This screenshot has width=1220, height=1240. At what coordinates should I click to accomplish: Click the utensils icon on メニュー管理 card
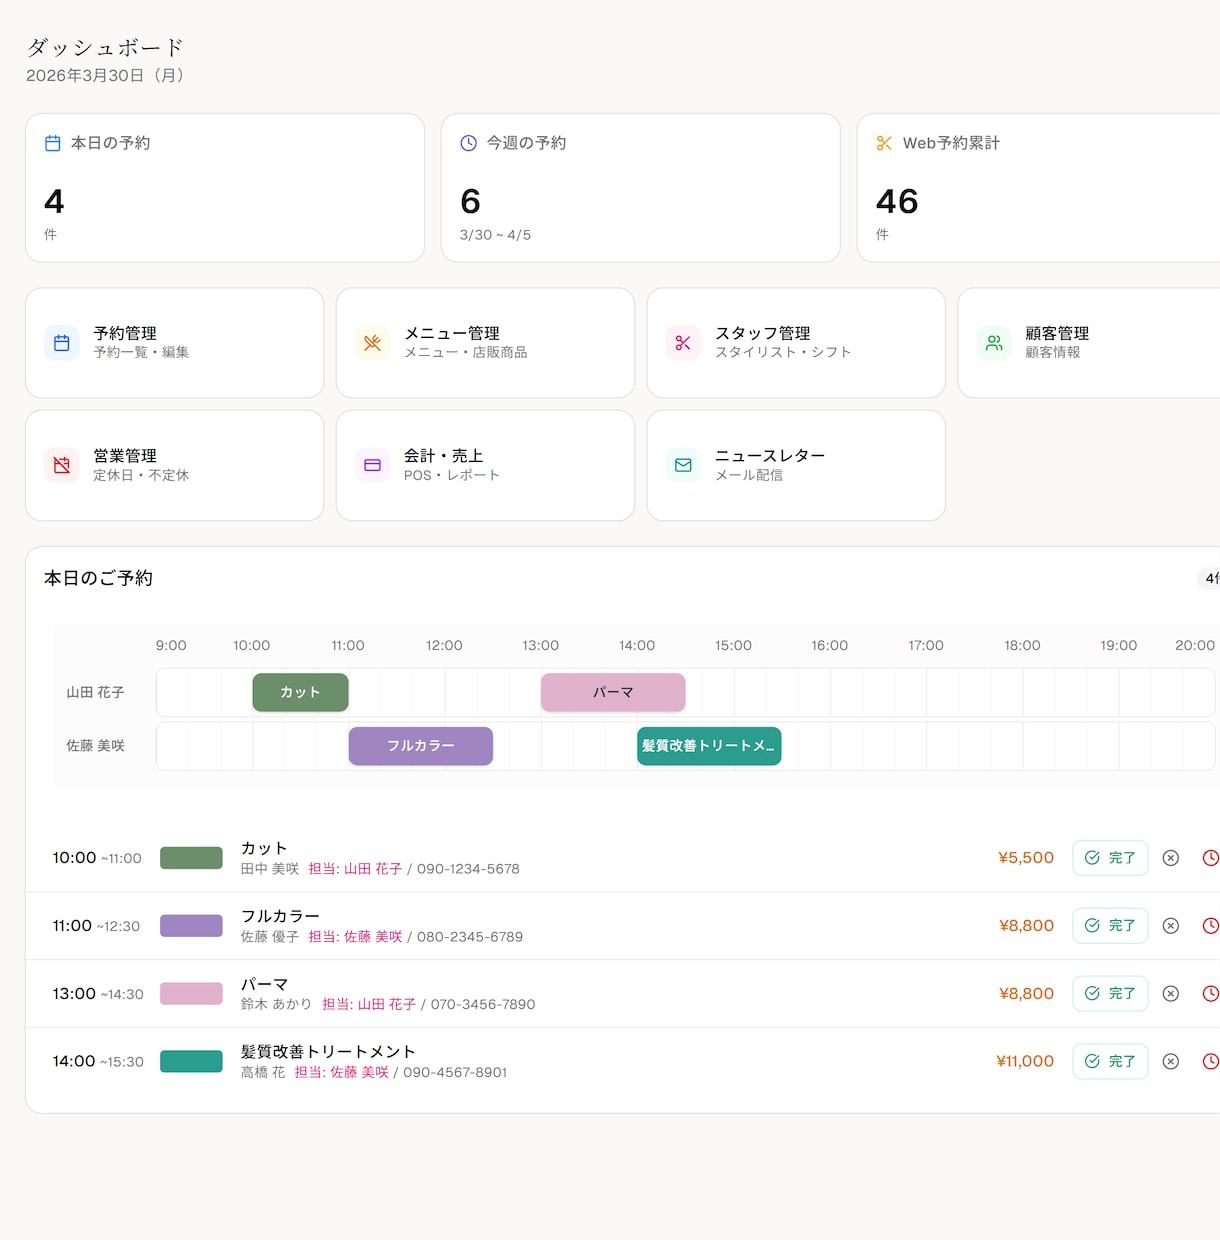[x=373, y=343]
